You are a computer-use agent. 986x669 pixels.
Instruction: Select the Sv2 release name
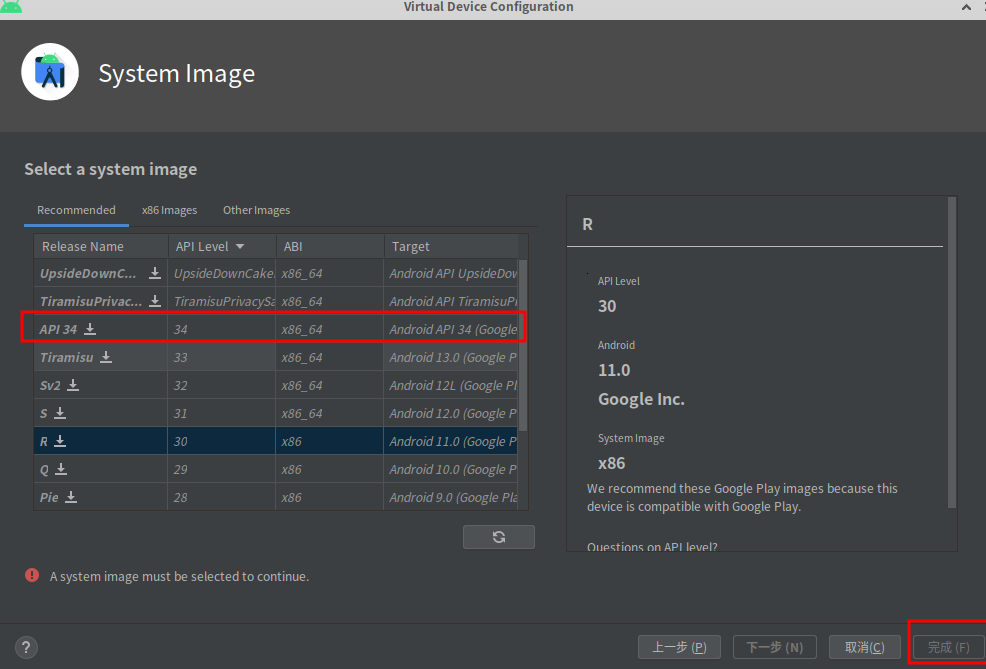(50, 385)
